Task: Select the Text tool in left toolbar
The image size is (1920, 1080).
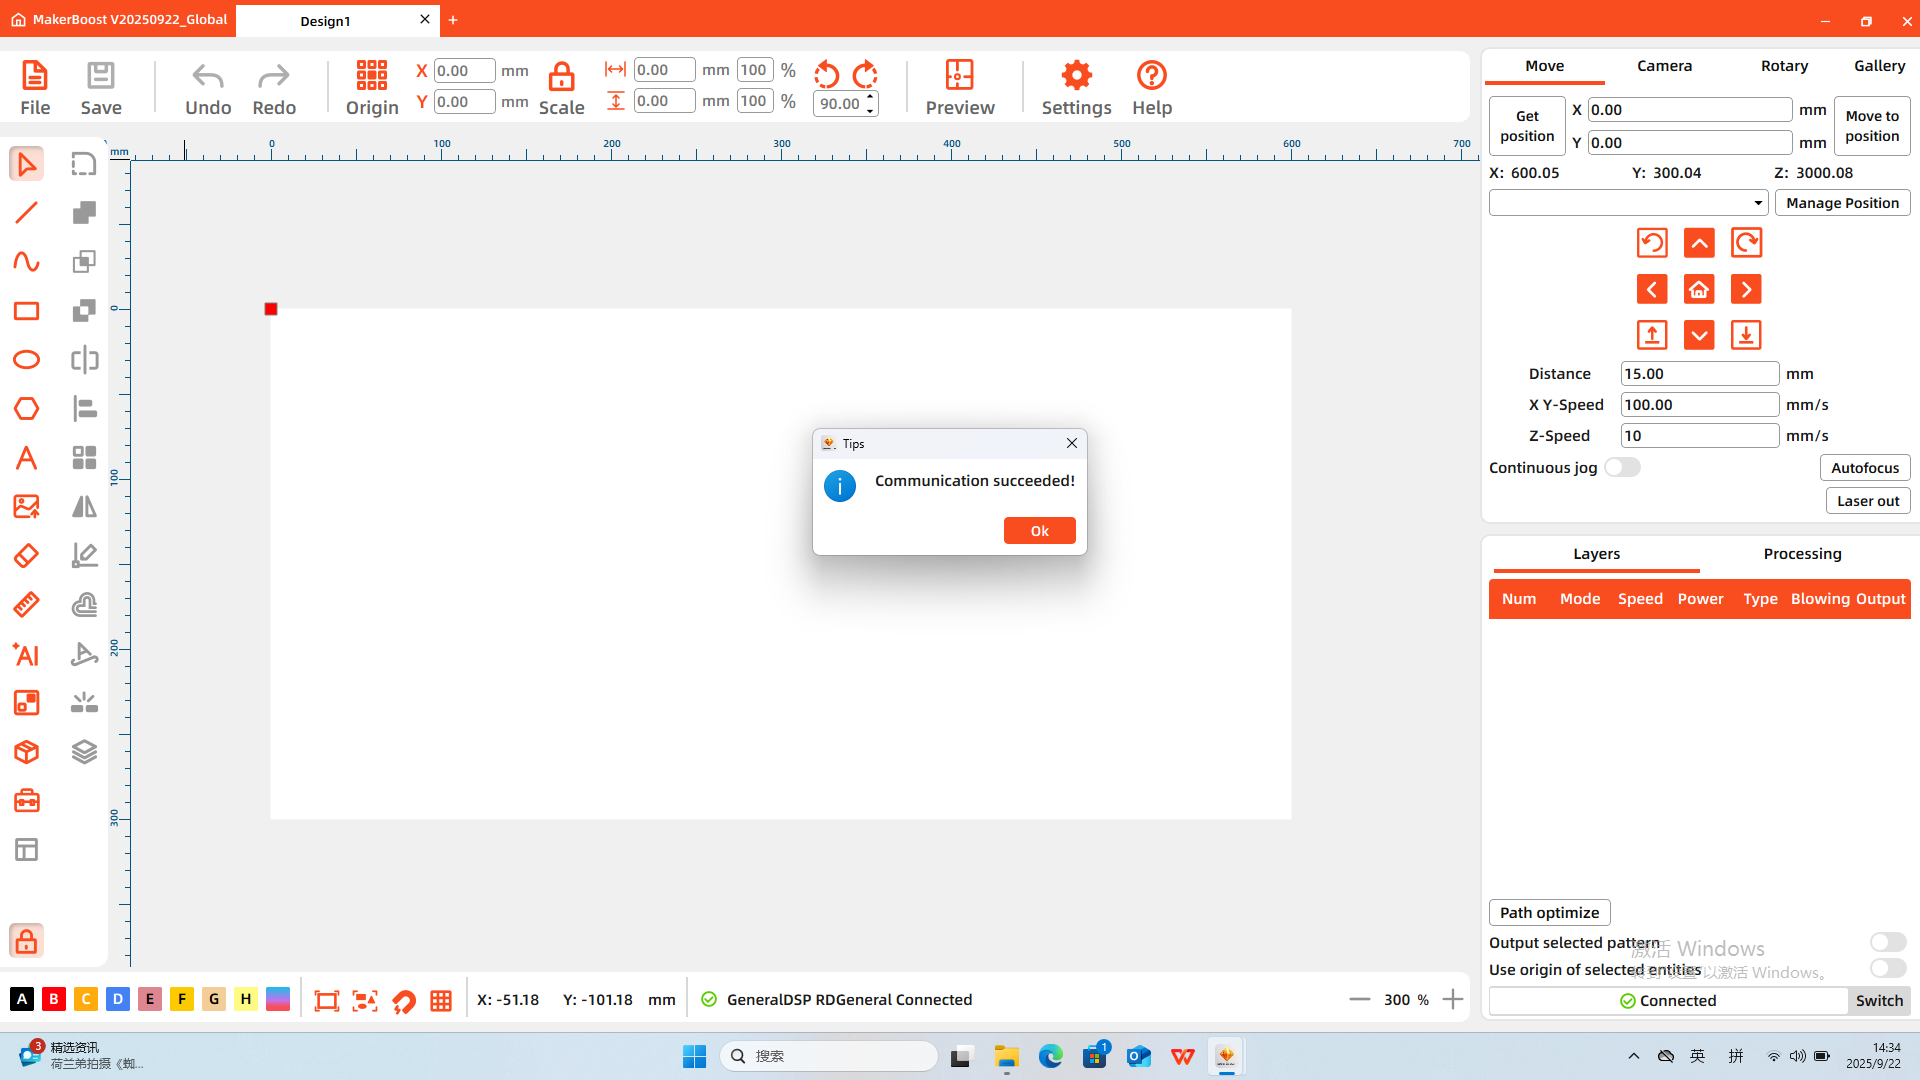Action: [26, 457]
